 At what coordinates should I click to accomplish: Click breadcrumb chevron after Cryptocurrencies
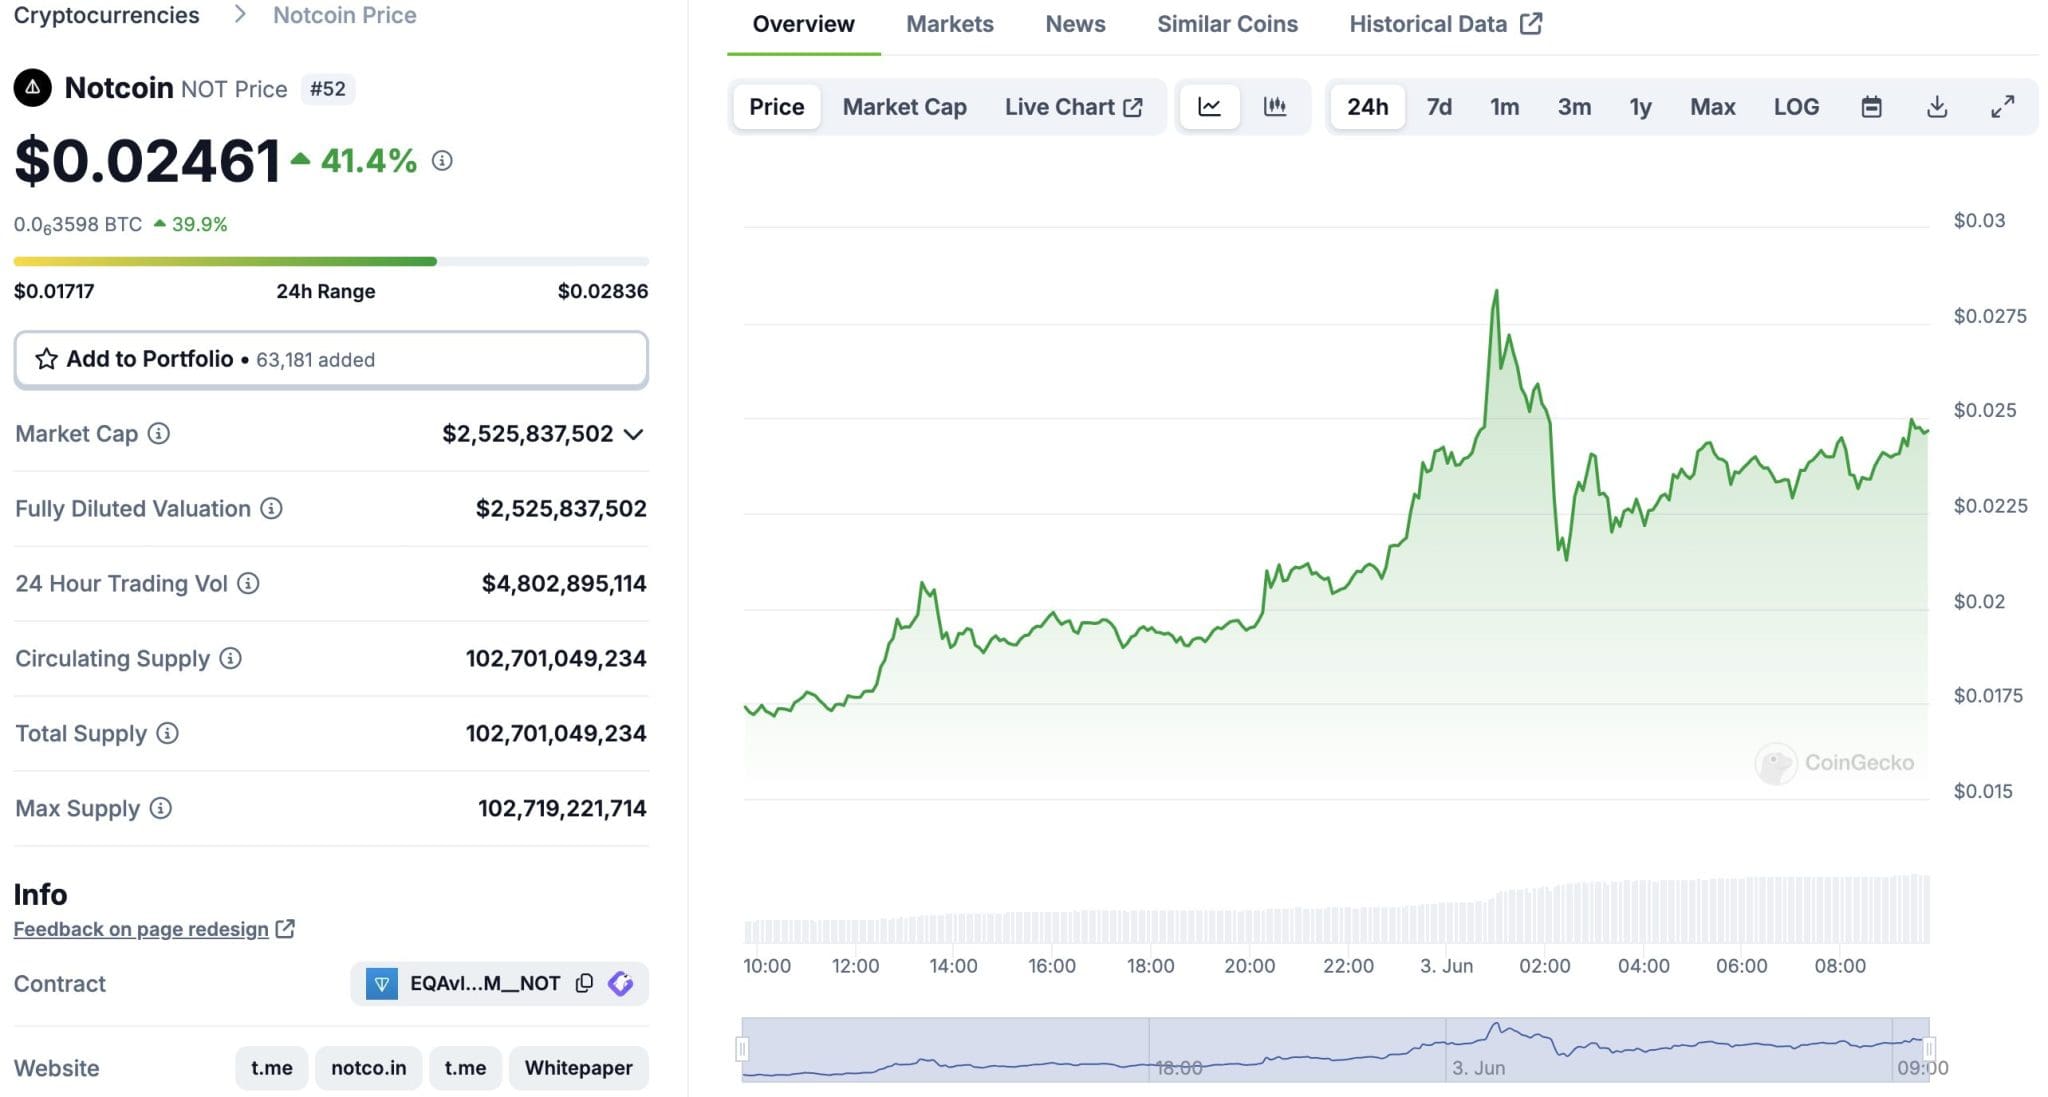tap(239, 15)
